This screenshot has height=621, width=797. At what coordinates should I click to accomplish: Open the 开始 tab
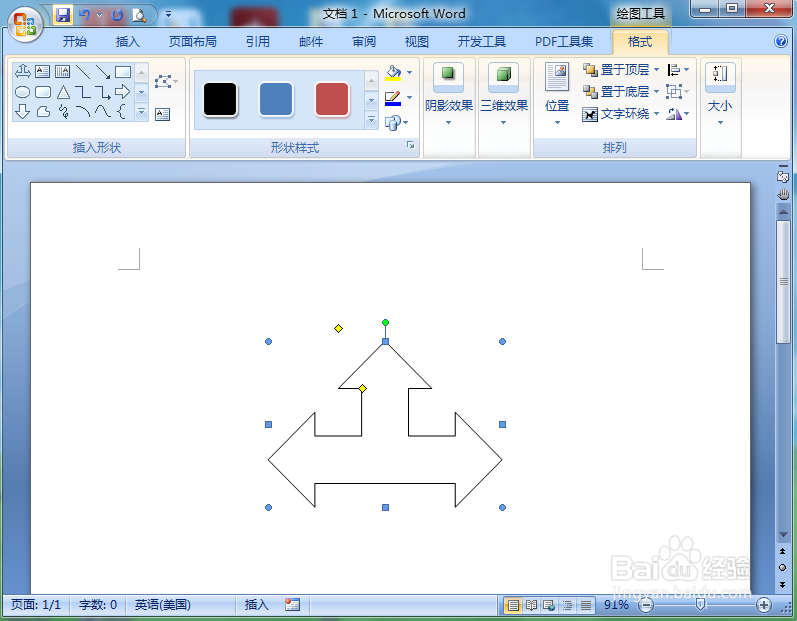[75, 42]
